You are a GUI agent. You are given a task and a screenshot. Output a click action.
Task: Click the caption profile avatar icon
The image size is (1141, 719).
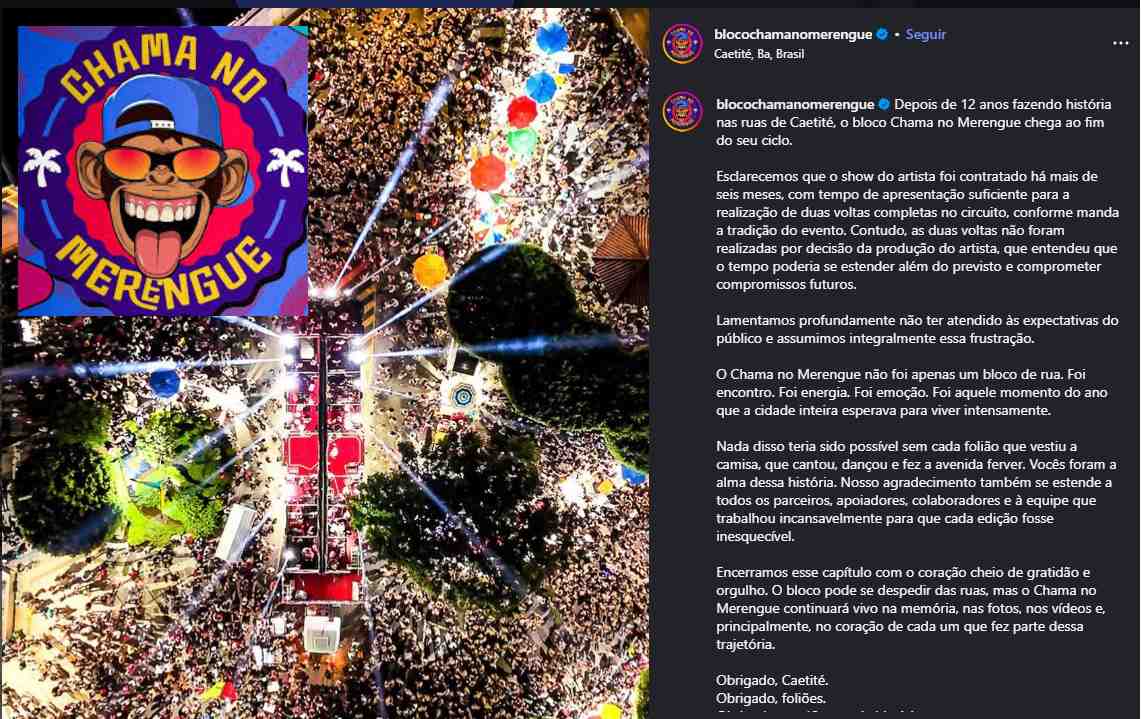(682, 111)
